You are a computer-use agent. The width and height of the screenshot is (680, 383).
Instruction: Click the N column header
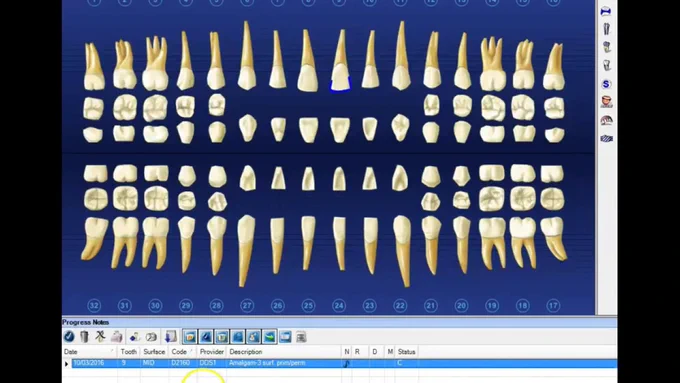click(347, 352)
